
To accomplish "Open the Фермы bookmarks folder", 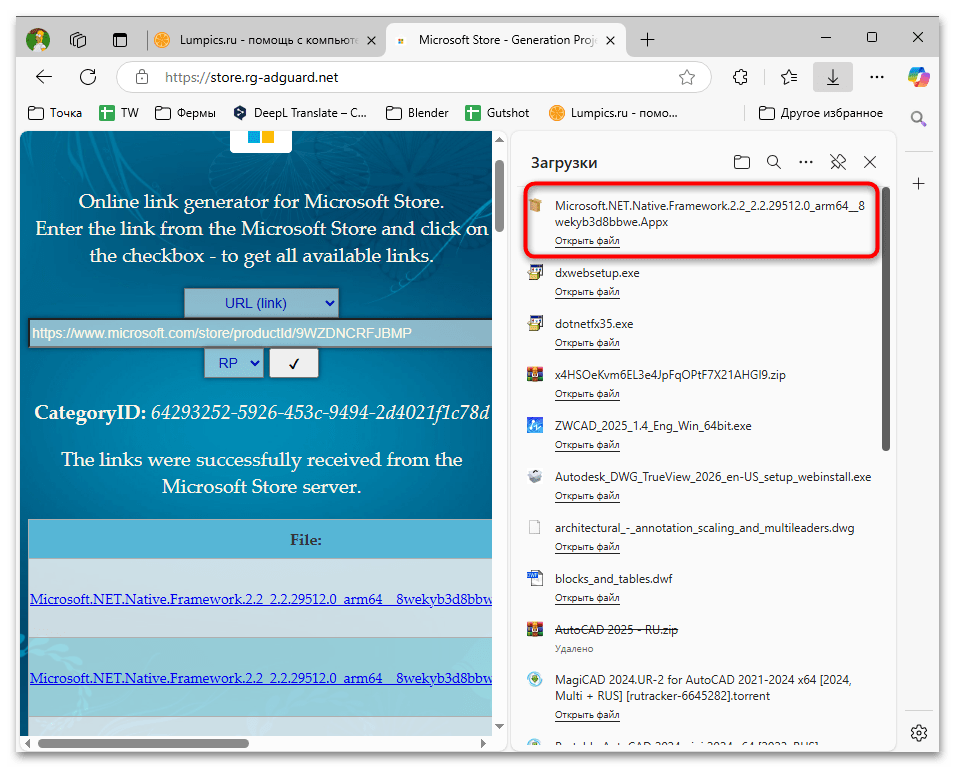I will click(x=185, y=113).
